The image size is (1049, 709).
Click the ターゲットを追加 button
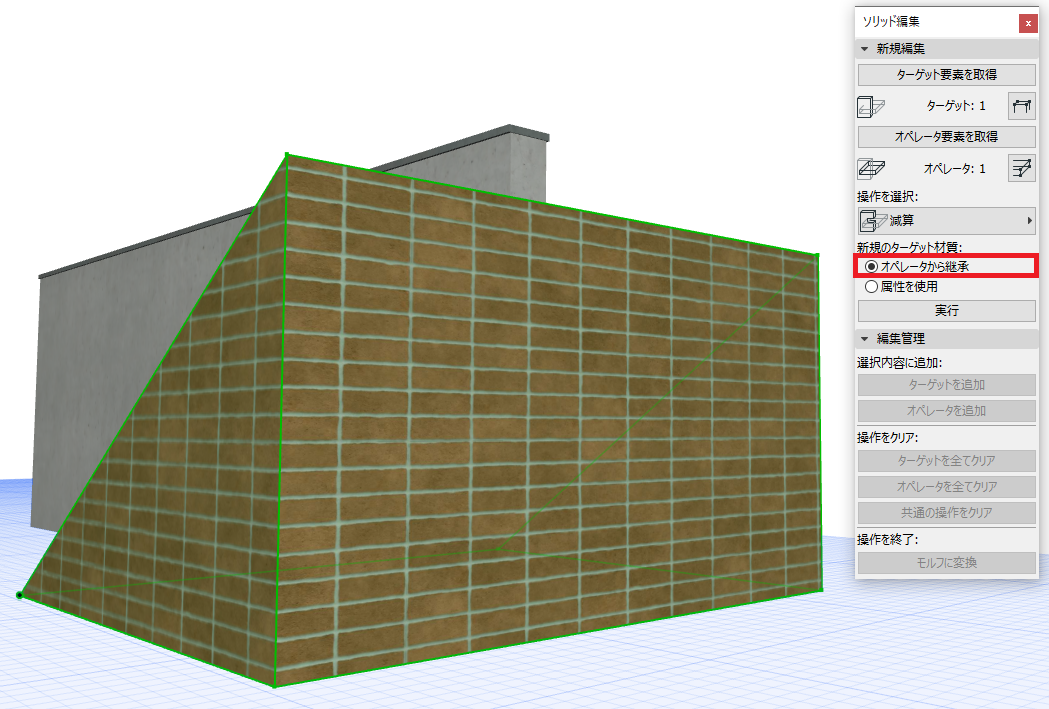[947, 385]
